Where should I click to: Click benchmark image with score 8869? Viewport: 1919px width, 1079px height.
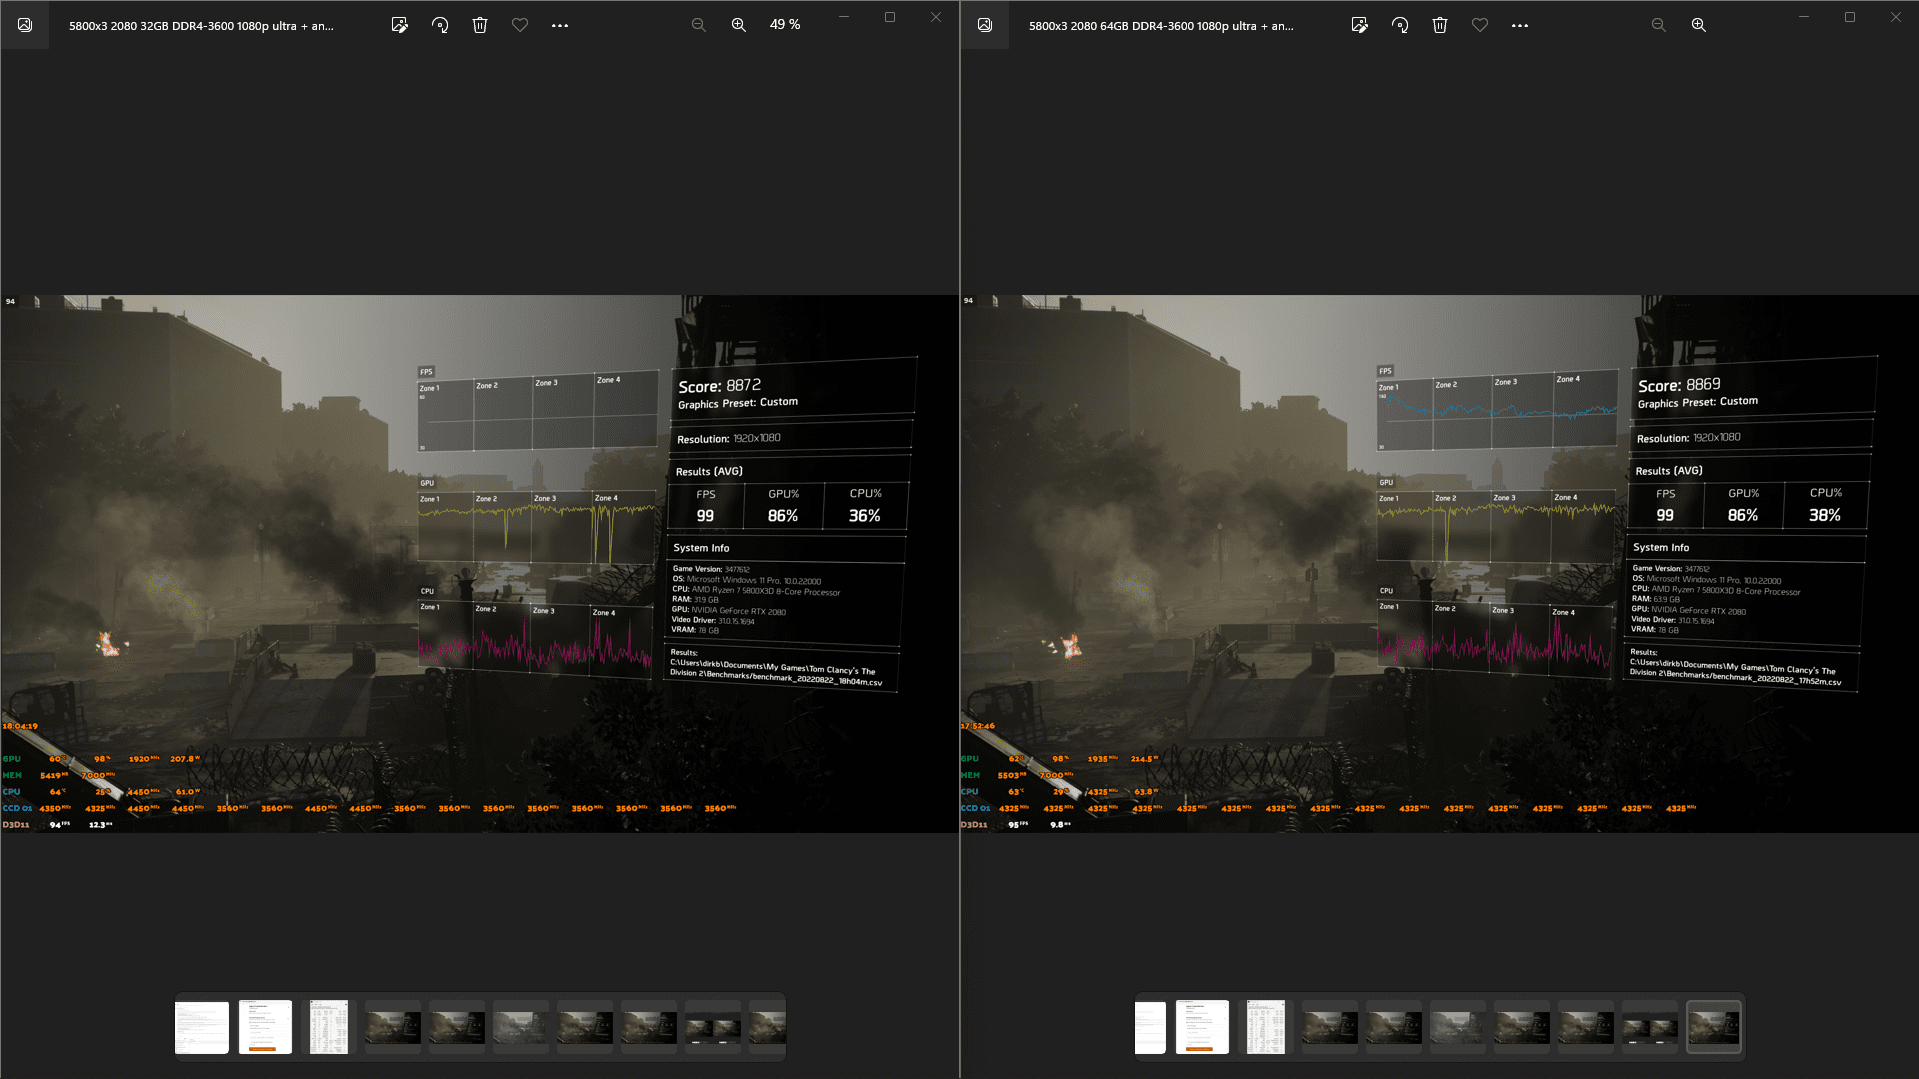tap(1440, 563)
